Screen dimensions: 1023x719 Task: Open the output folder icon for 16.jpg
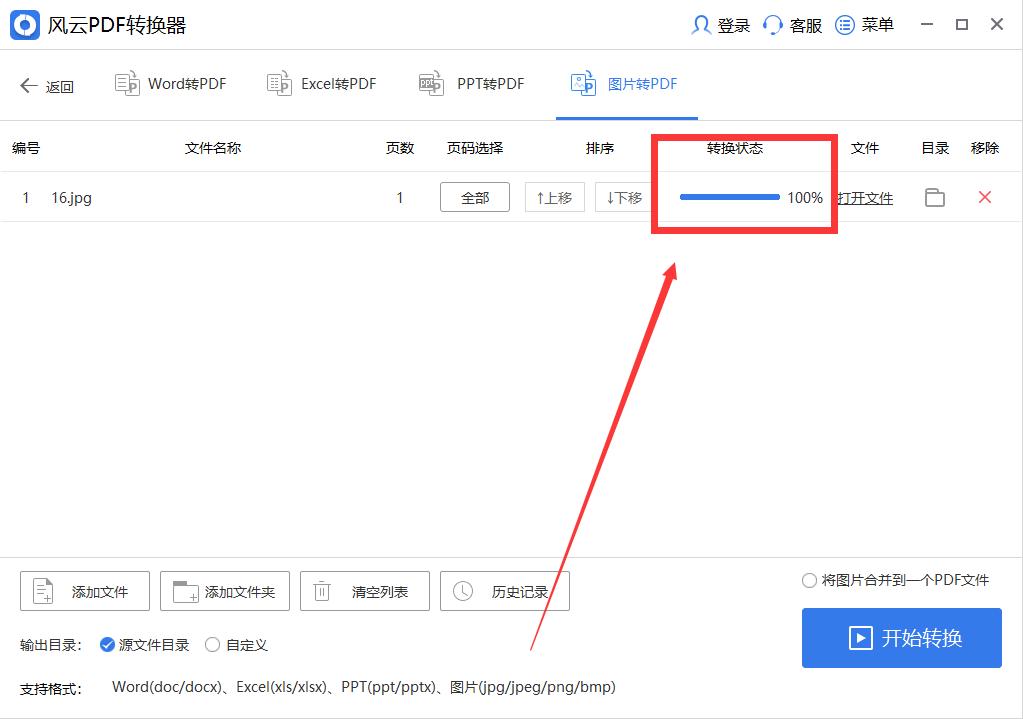935,197
